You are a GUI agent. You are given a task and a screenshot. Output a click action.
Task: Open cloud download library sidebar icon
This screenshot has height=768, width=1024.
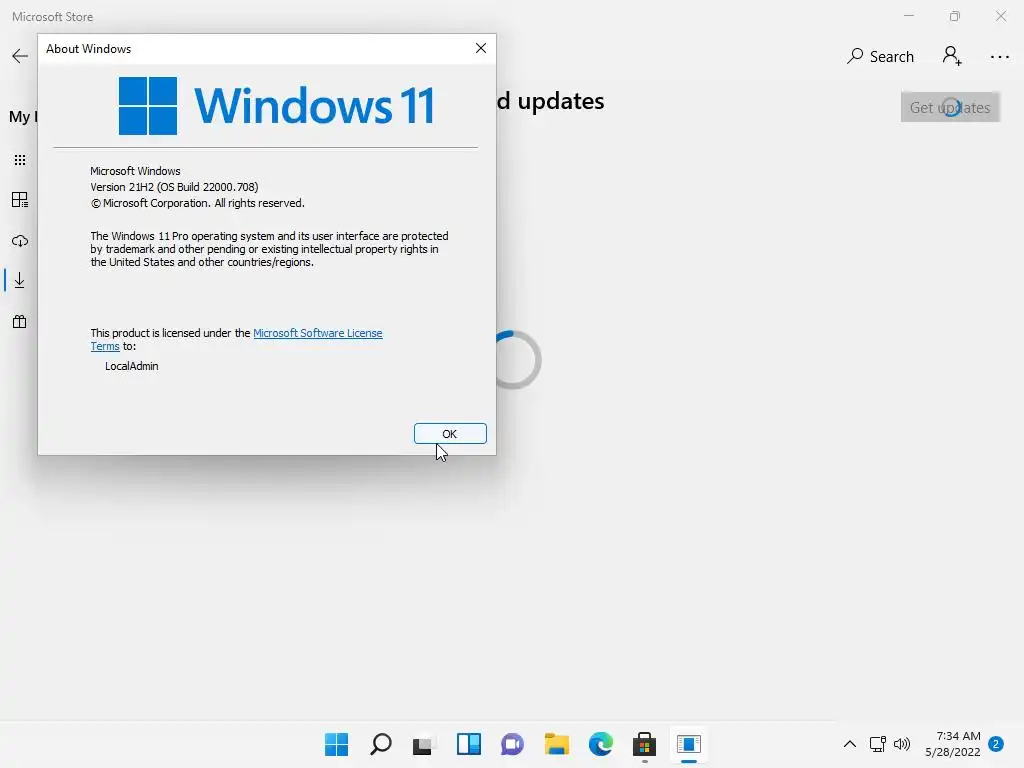[20, 241]
